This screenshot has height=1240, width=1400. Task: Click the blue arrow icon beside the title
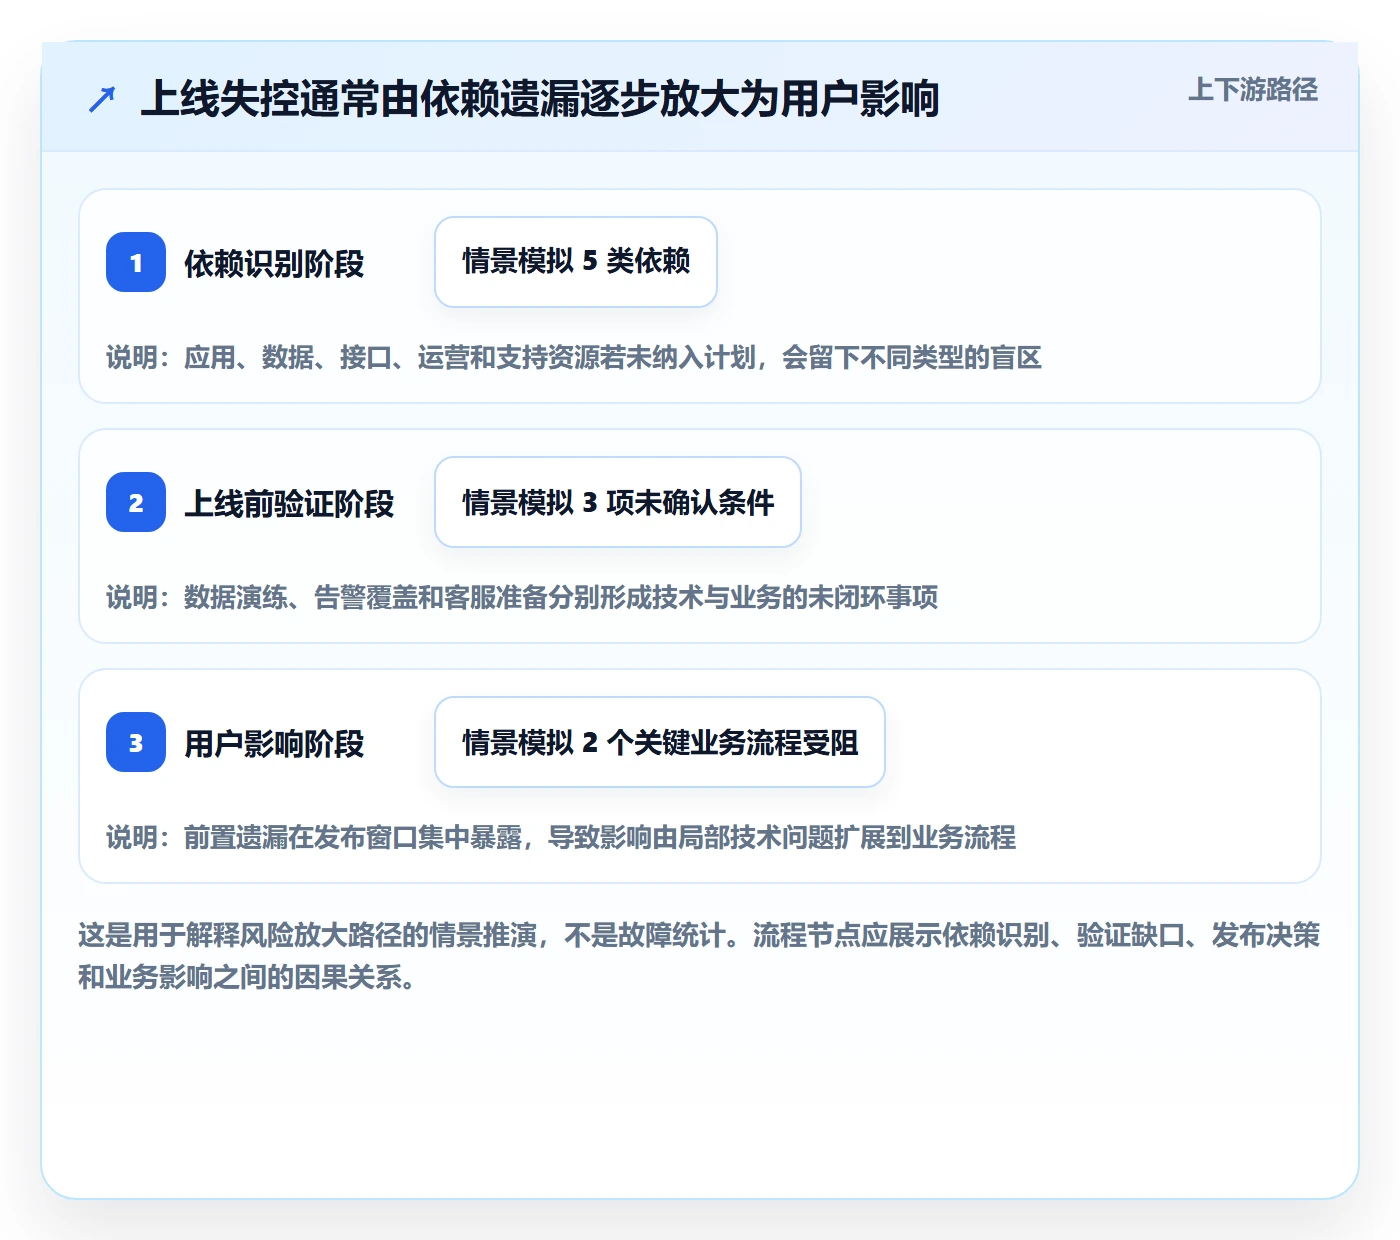click(102, 99)
